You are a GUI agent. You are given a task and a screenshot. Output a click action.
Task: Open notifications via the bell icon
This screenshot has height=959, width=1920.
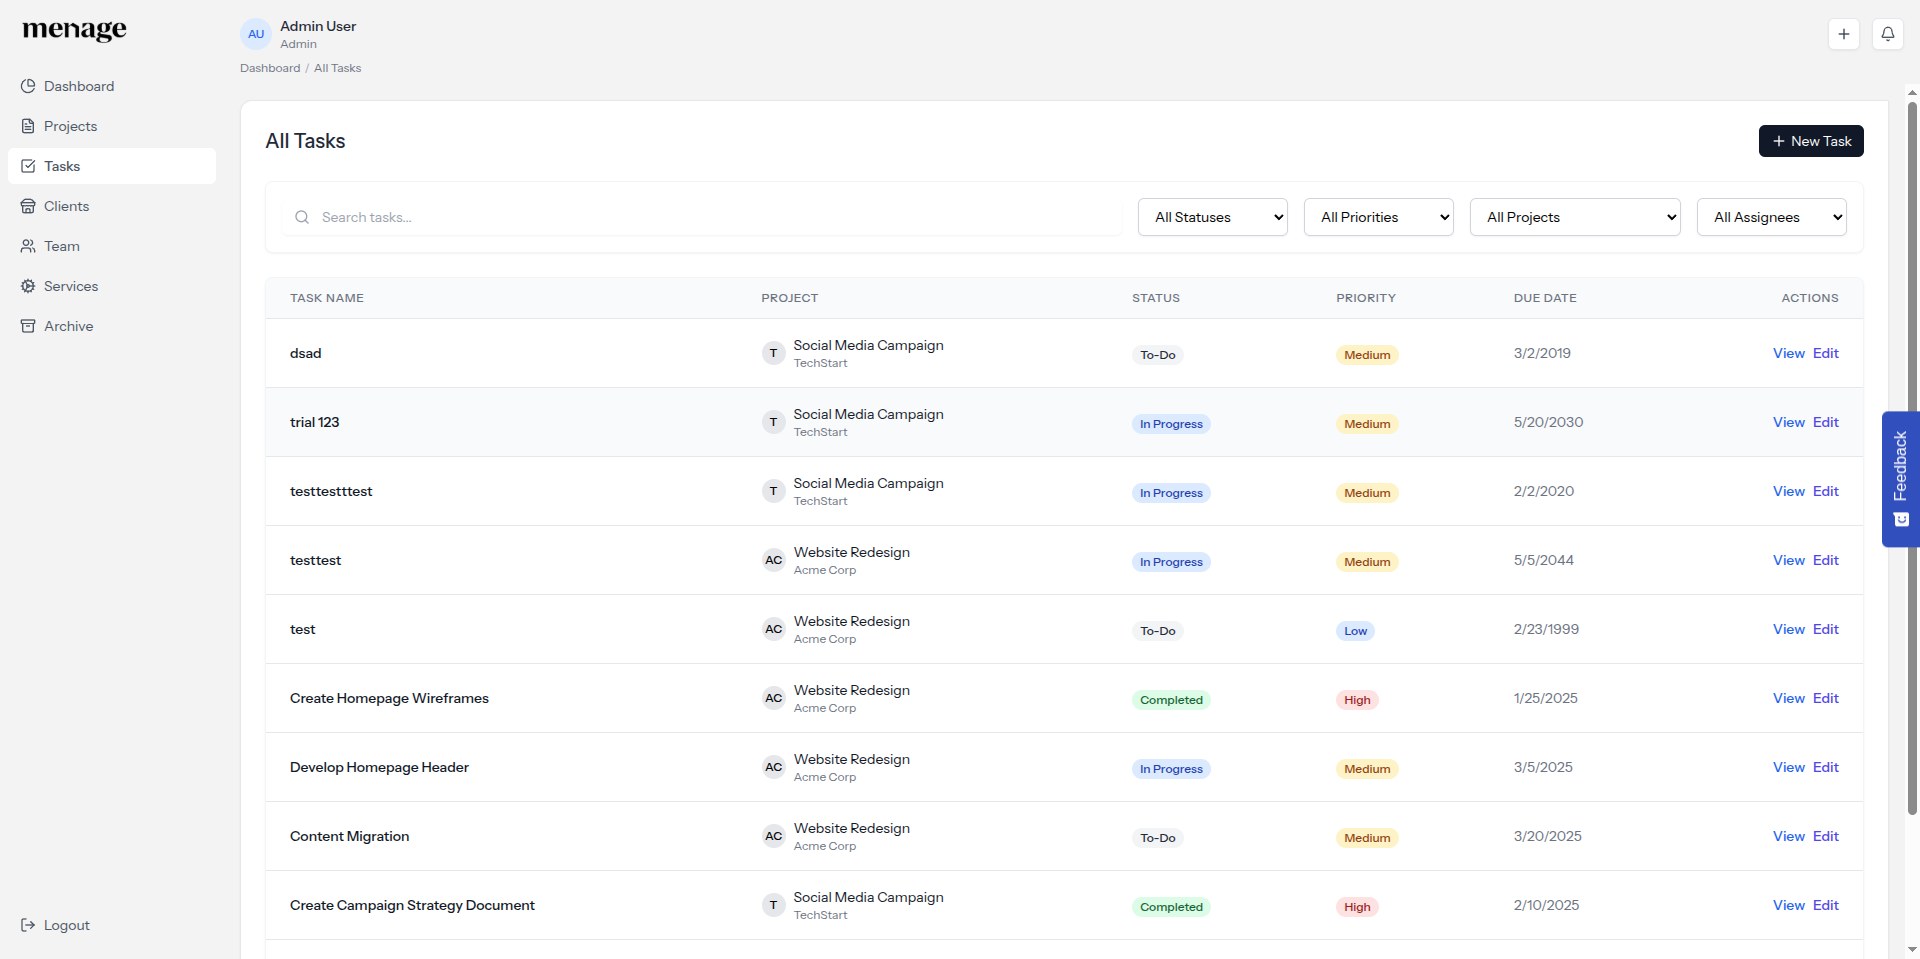[1888, 33]
